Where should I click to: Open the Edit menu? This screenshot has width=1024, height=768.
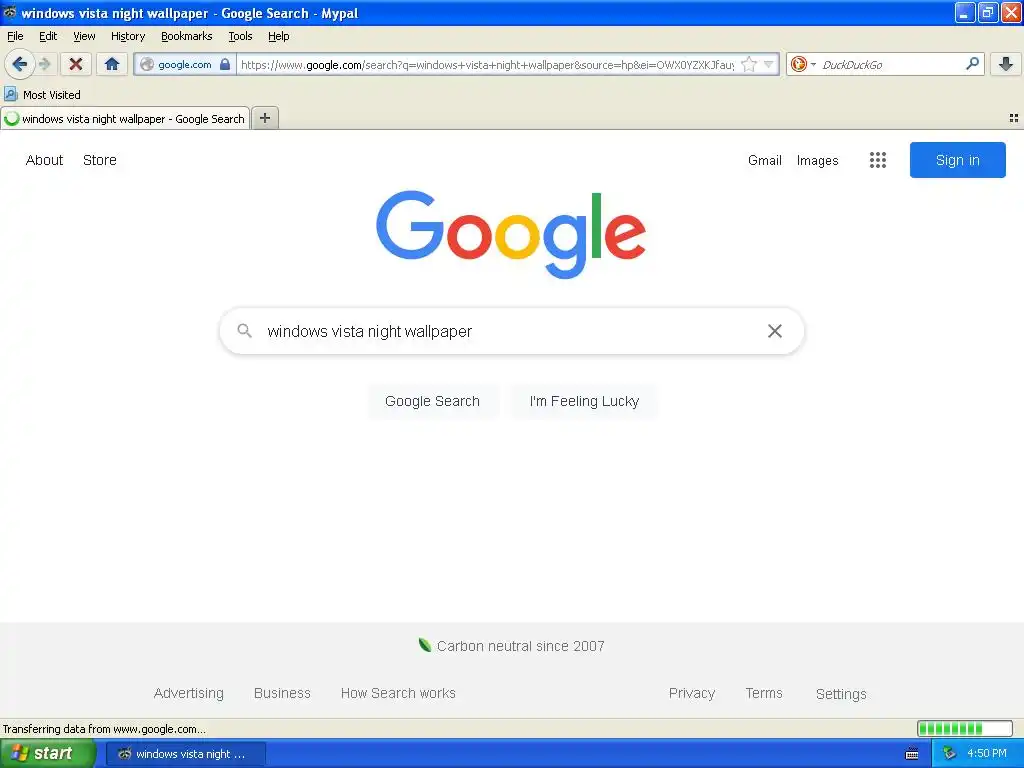48,36
